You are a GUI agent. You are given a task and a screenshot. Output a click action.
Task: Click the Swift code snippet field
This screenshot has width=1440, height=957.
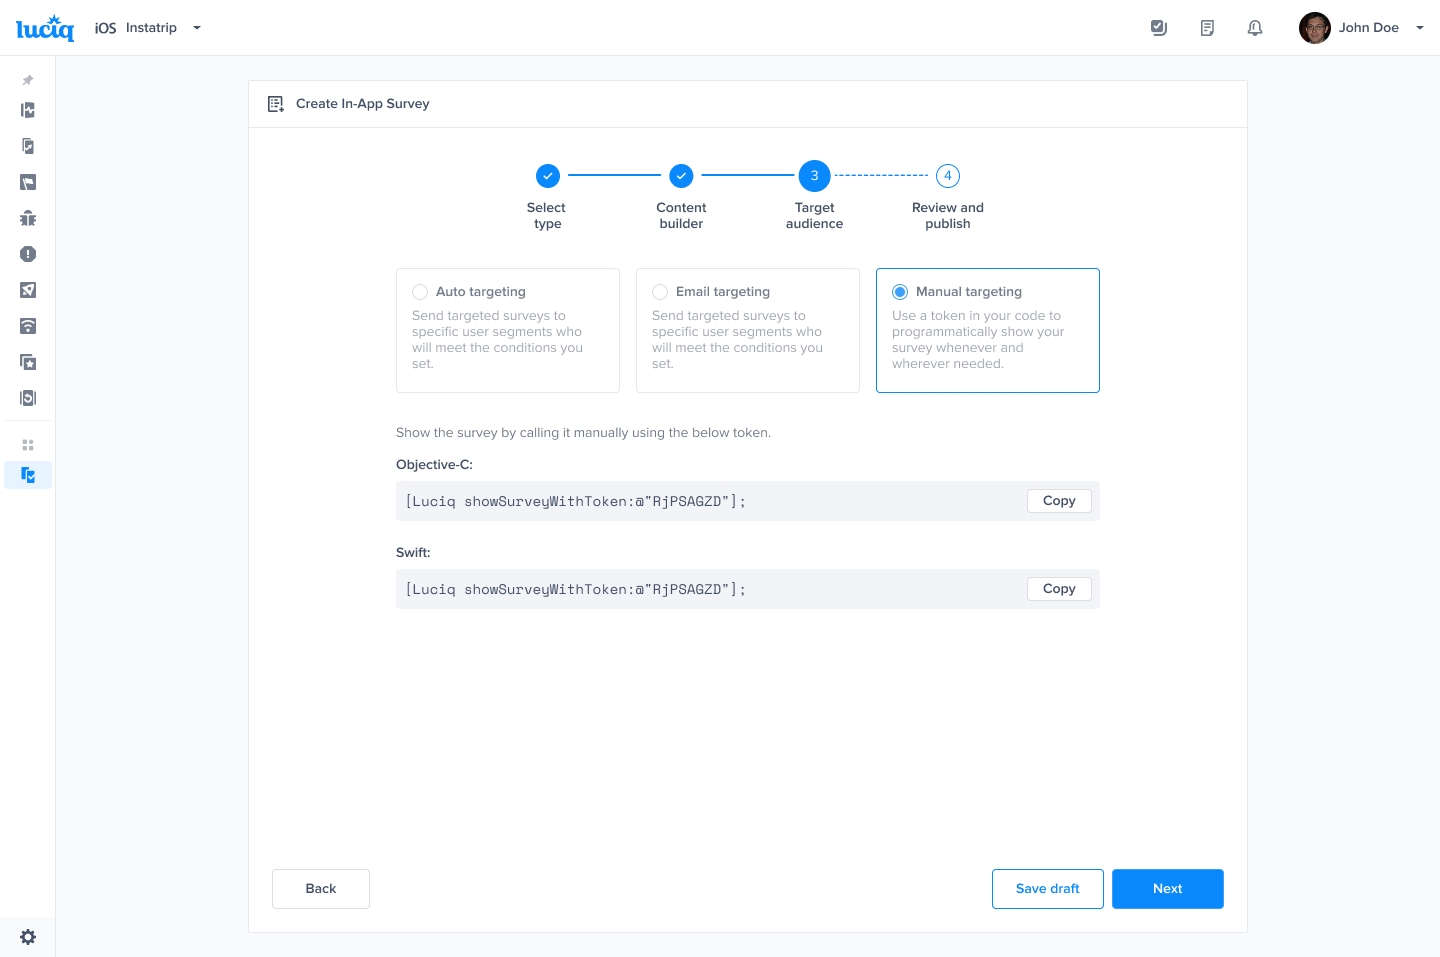pos(700,589)
